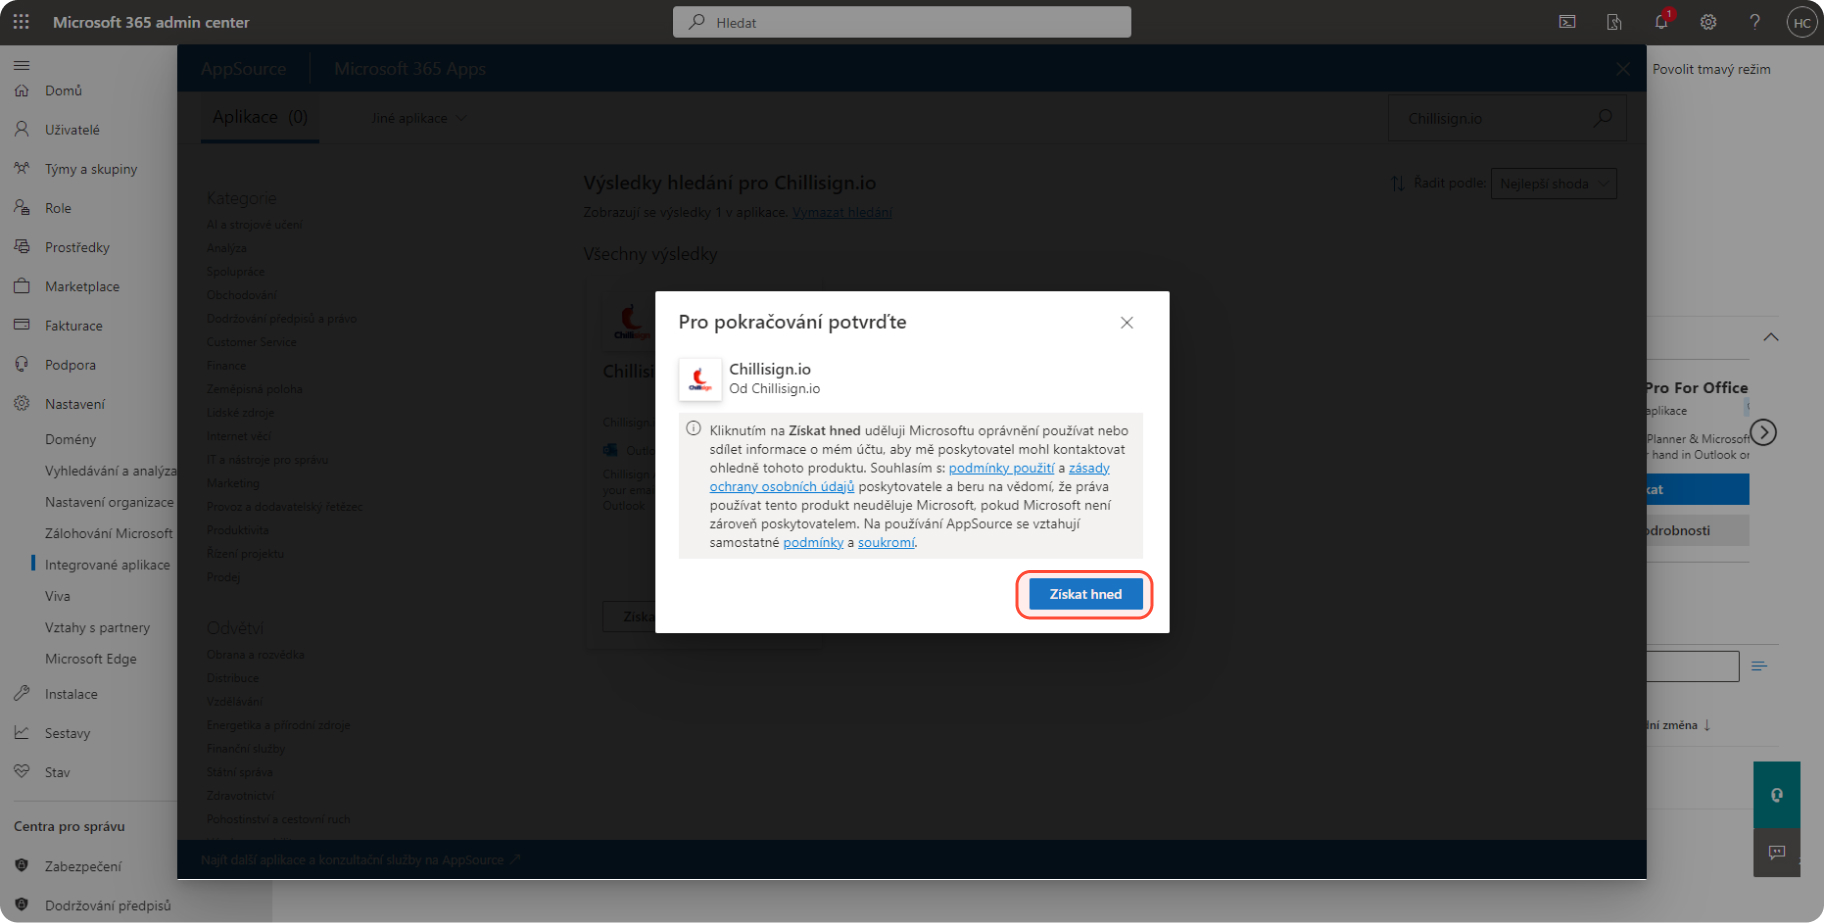Screen dimensions: 1824x923
Task: Click the next carousel arrow circle
Action: (x=1763, y=432)
